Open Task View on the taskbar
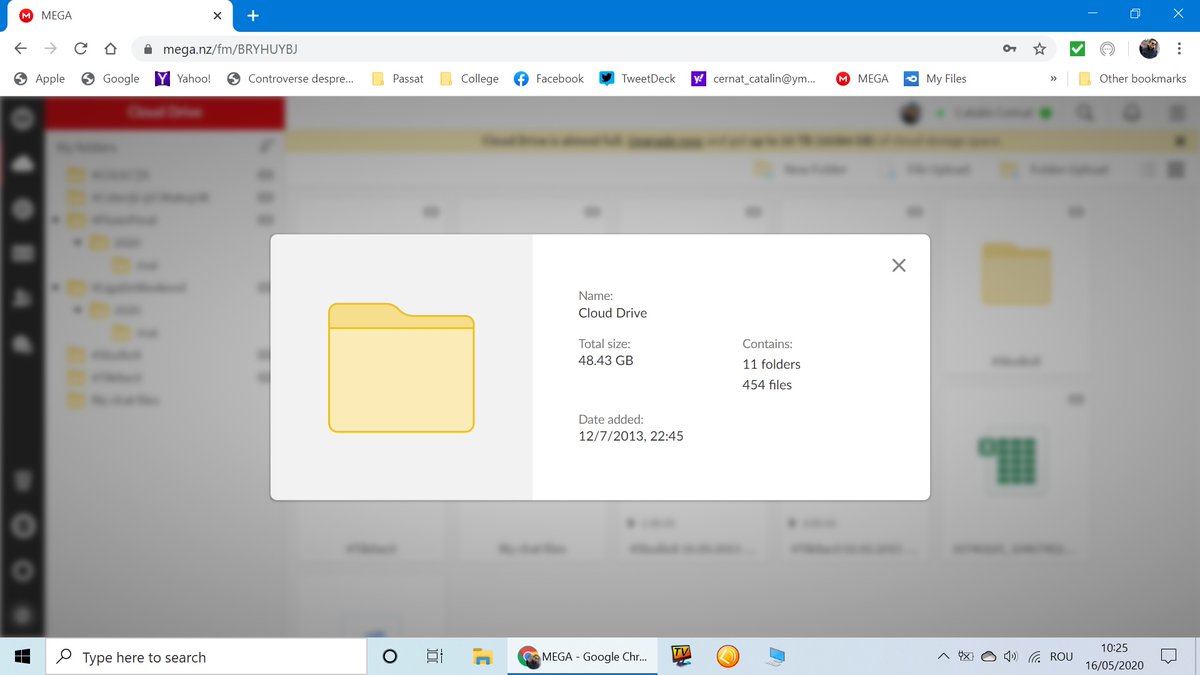Viewport: 1200px width, 675px height. point(435,656)
